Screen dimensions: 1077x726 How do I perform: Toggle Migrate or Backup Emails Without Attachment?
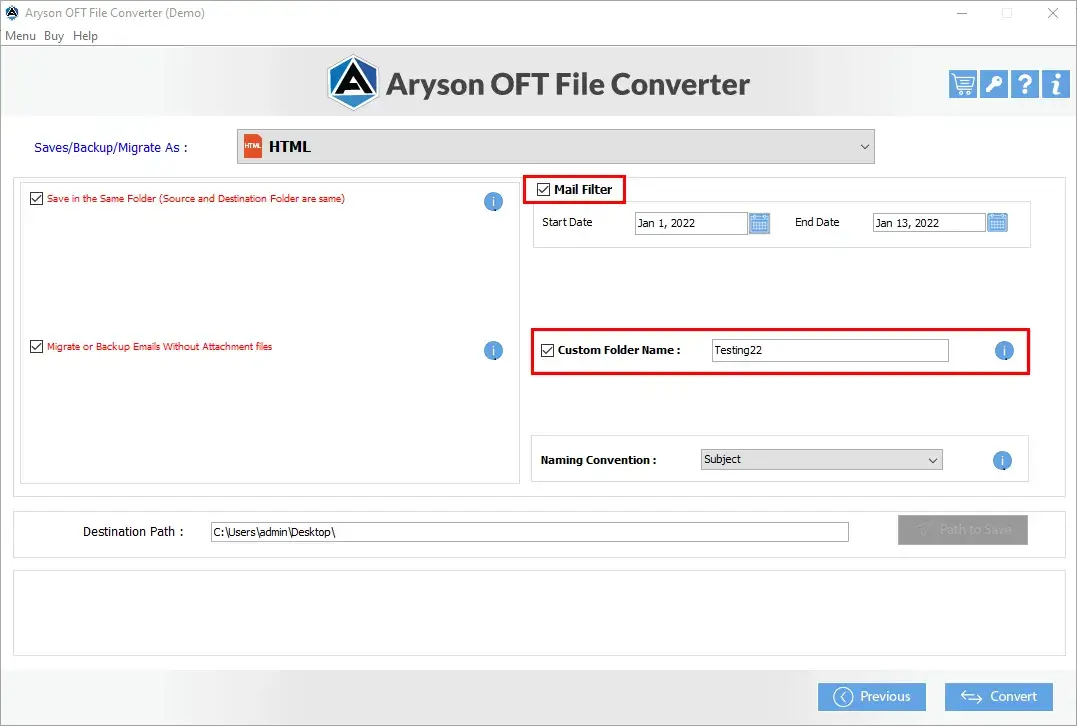[x=36, y=347]
